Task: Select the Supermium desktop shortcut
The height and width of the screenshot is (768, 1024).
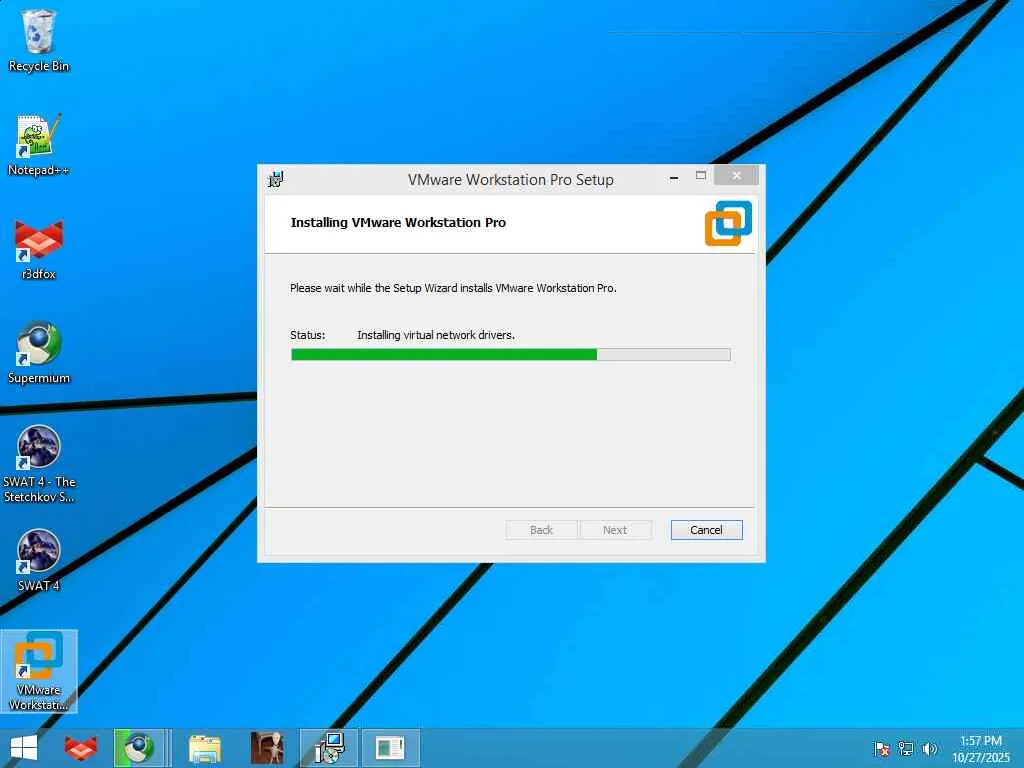Action: [39, 353]
